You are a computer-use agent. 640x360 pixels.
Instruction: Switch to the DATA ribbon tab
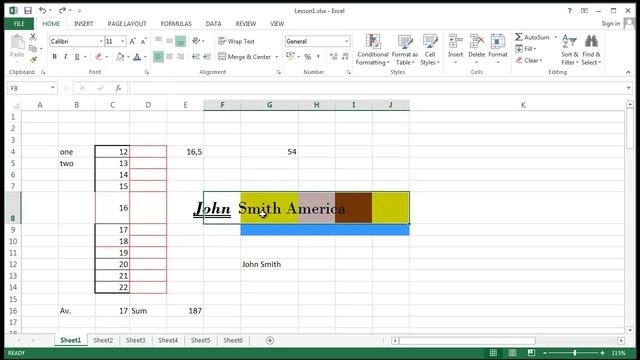click(x=213, y=24)
